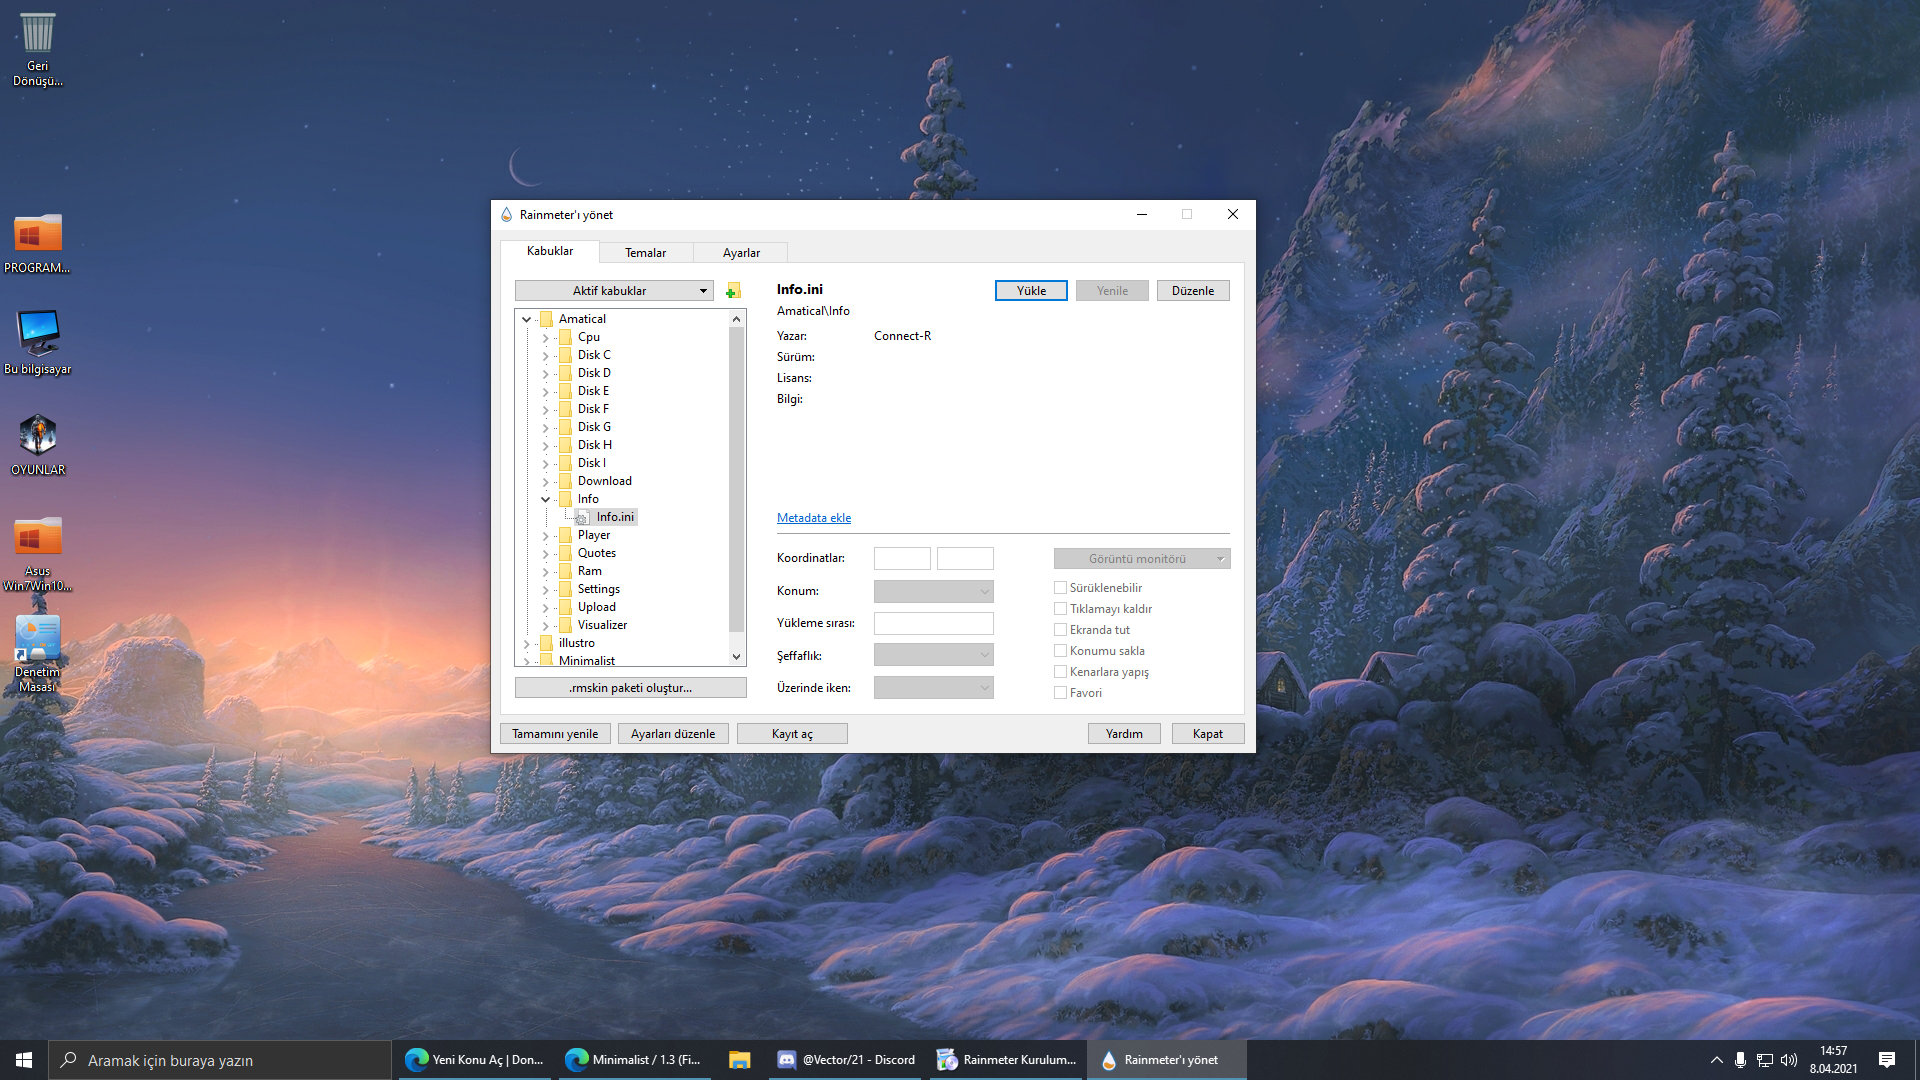Collapse the Amatical tree node
The width and height of the screenshot is (1920, 1080).
coord(527,319)
